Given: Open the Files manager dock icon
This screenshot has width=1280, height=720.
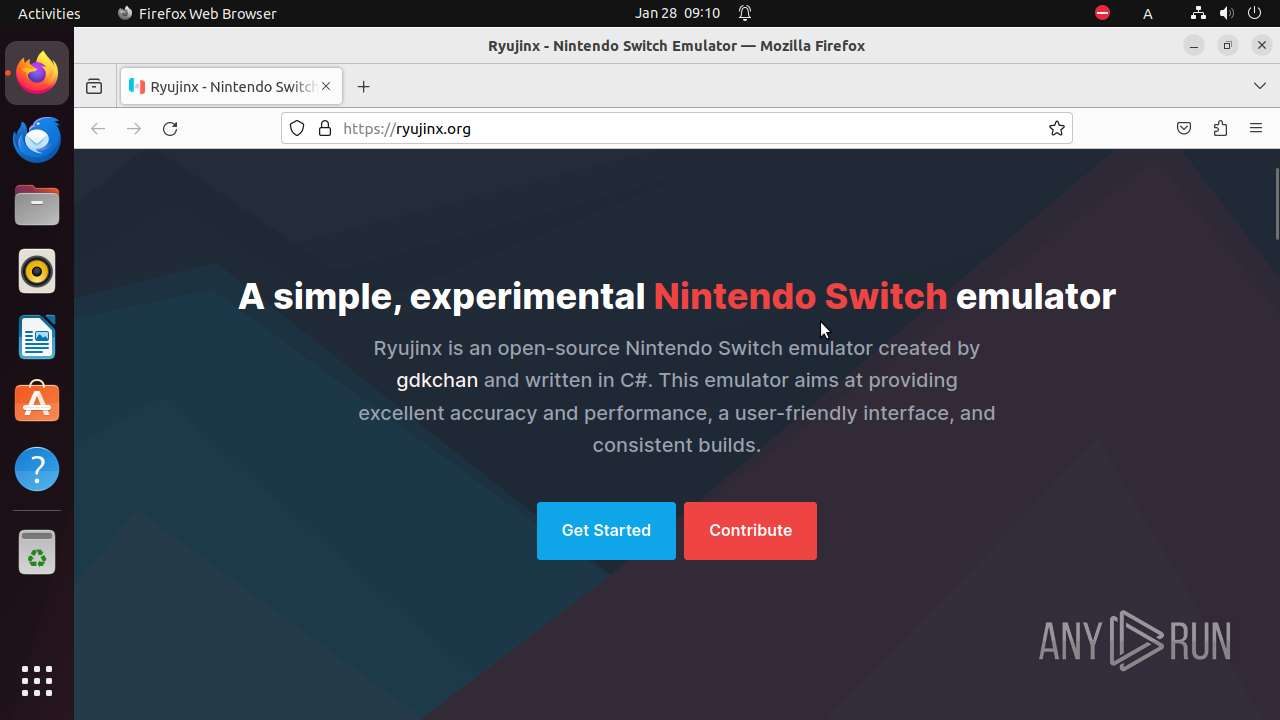Looking at the screenshot, I should [x=37, y=205].
